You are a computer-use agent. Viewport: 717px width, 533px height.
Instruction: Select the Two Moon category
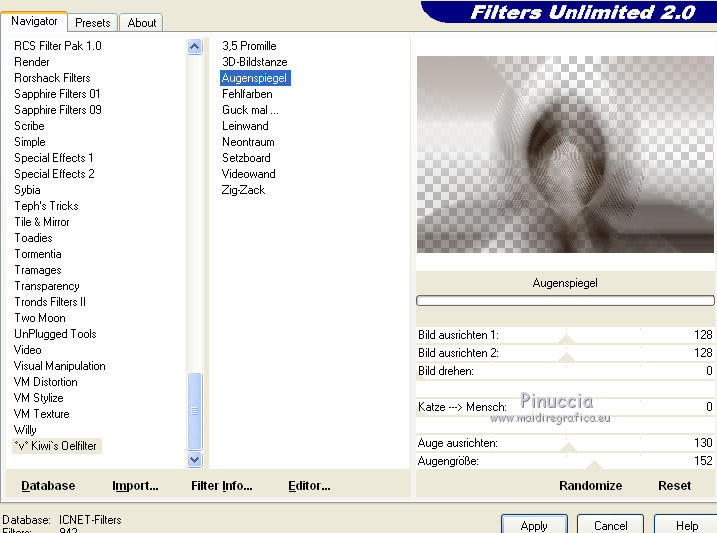(x=40, y=318)
